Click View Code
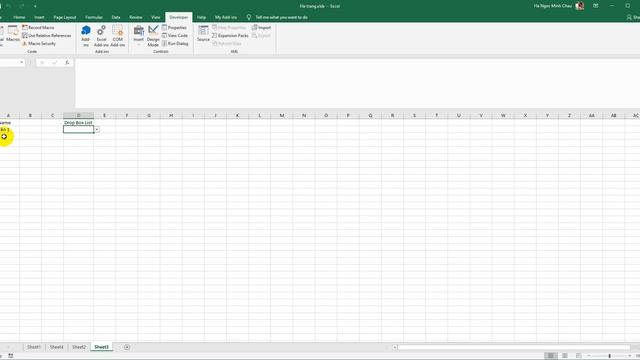This screenshot has height=360, width=640. [175, 36]
